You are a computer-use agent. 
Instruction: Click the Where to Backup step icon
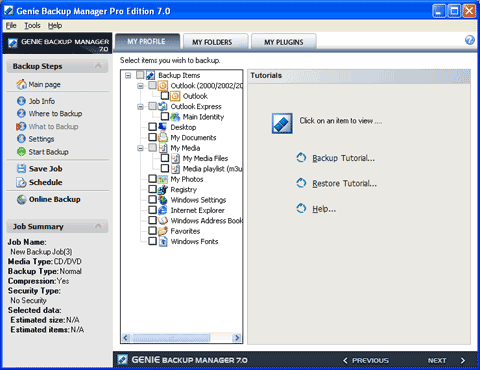[x=21, y=113]
